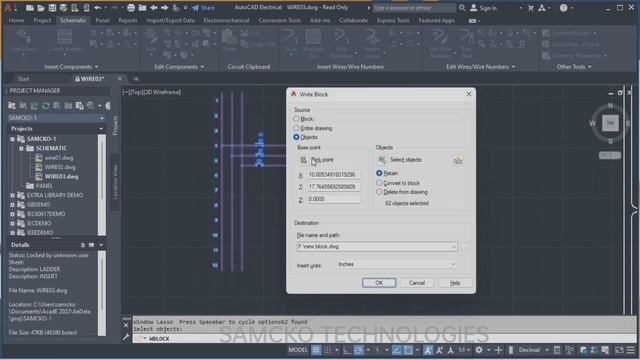Click the AutoCAD application menu logo
Image resolution: width=640 pixels, height=360 pixels.
(x=8, y=8)
